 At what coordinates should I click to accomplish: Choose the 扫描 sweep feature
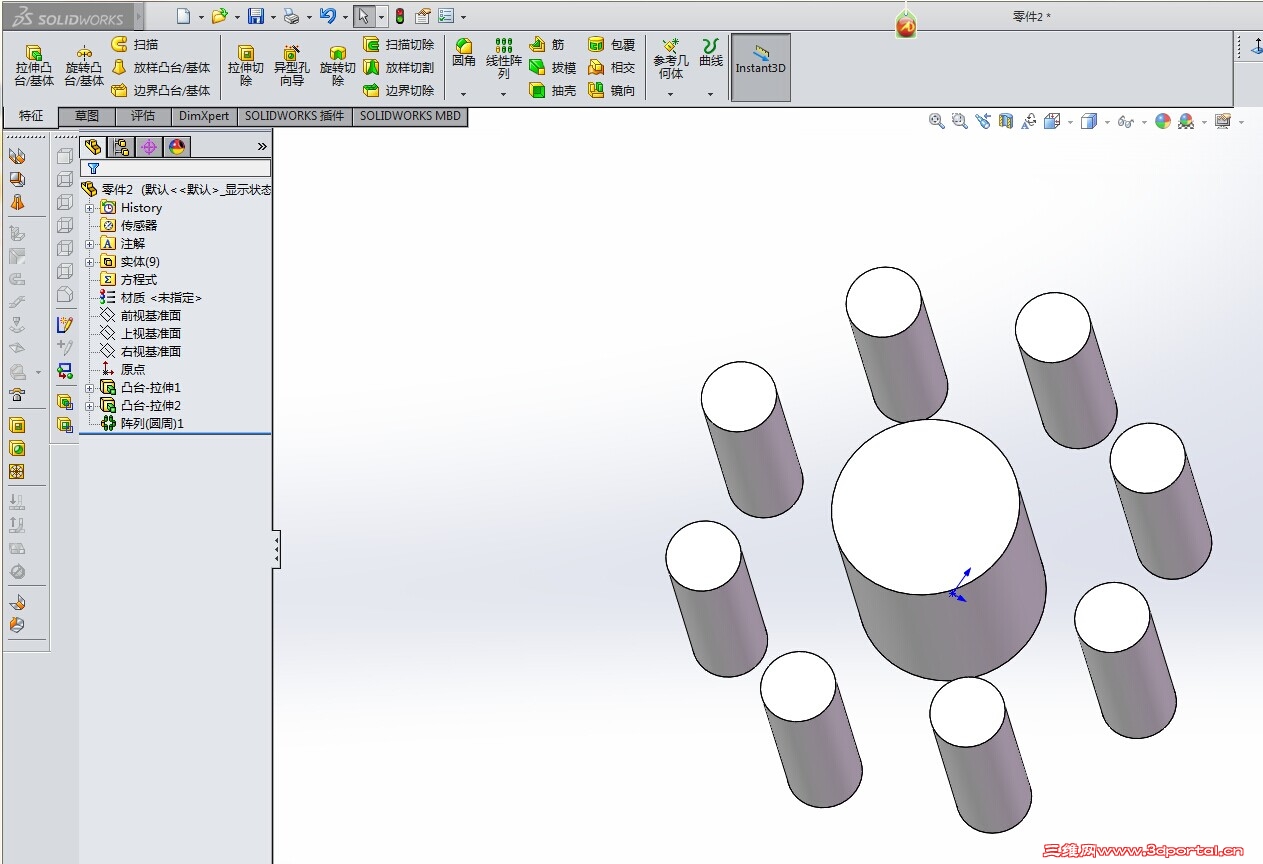135,44
